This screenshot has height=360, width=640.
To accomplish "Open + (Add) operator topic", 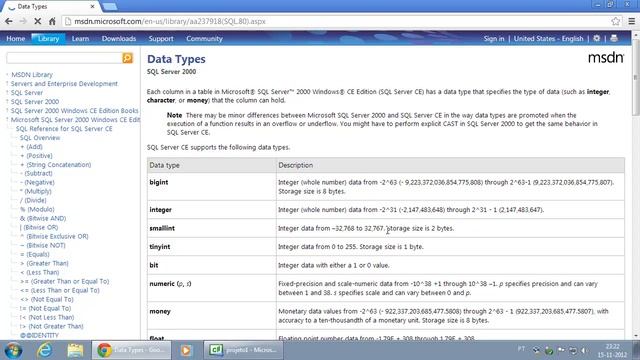I will pos(31,147).
